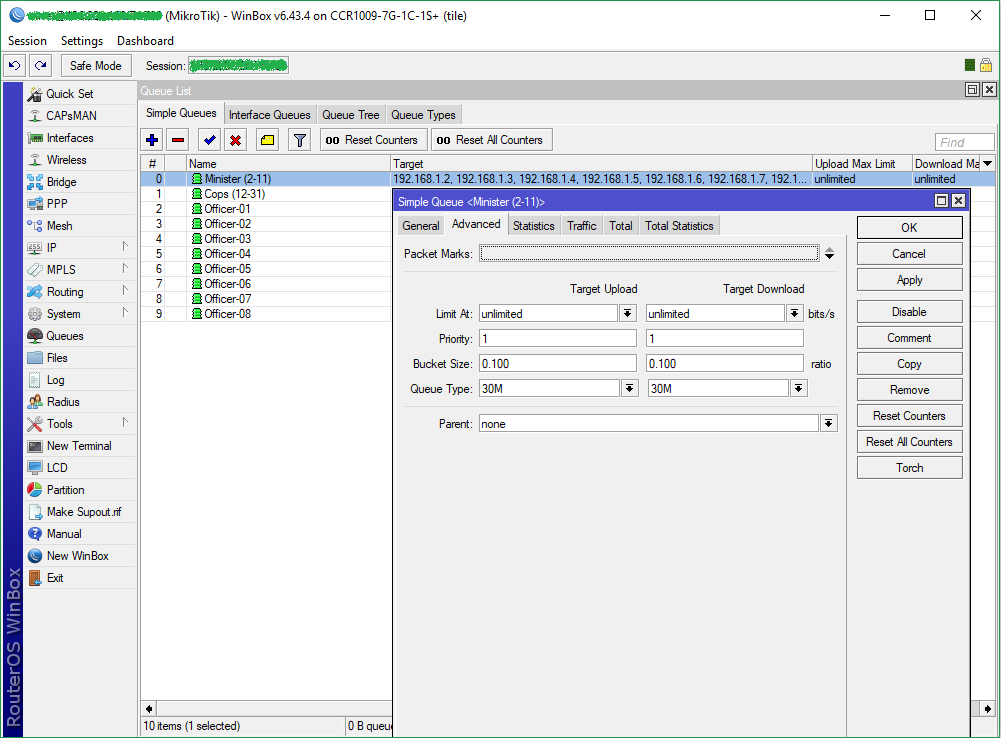The image size is (1001, 738).
Task: Switch to the General tab in the dialog
Action: coord(421,226)
